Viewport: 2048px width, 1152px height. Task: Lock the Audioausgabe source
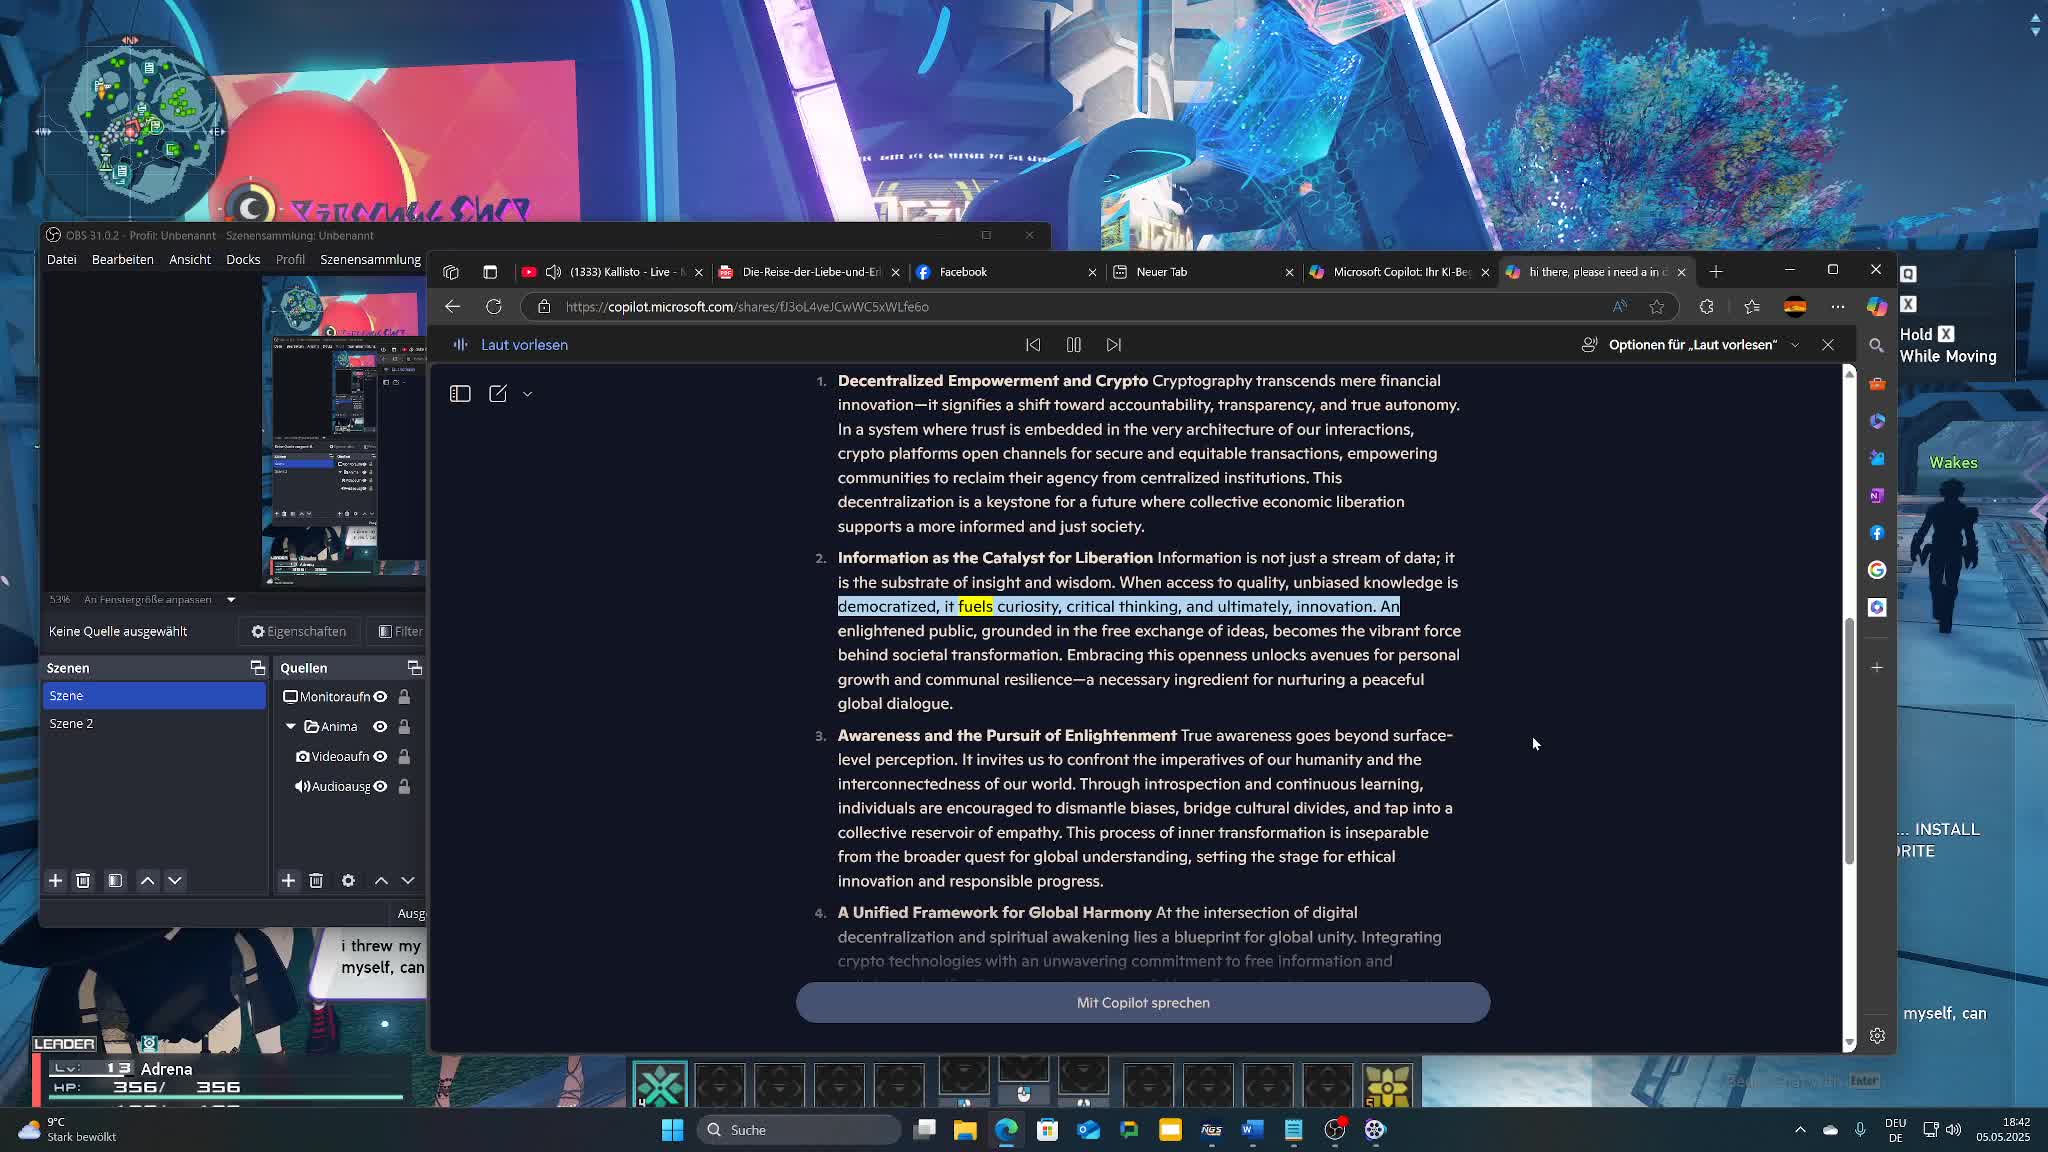tap(404, 787)
